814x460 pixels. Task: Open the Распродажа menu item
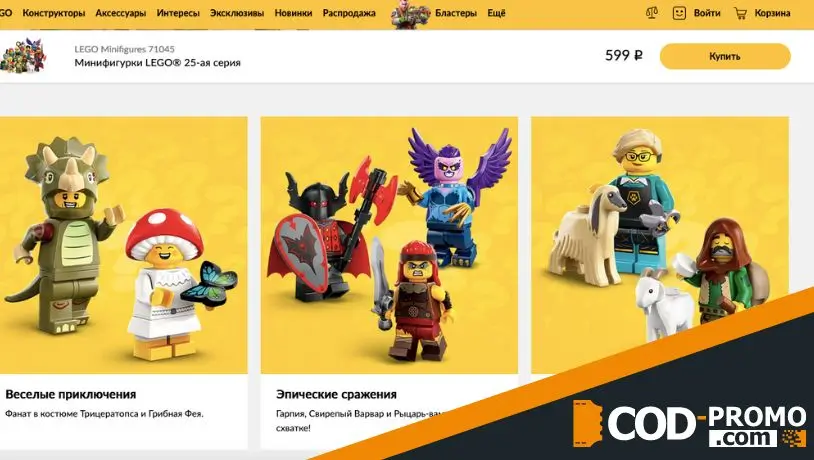[349, 13]
